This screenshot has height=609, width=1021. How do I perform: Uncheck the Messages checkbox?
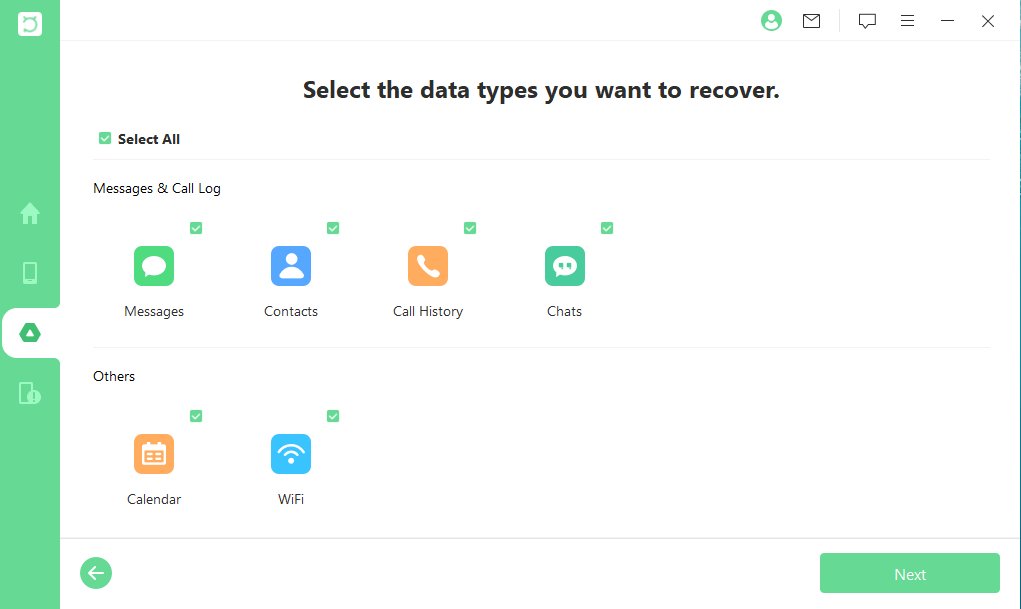(196, 228)
